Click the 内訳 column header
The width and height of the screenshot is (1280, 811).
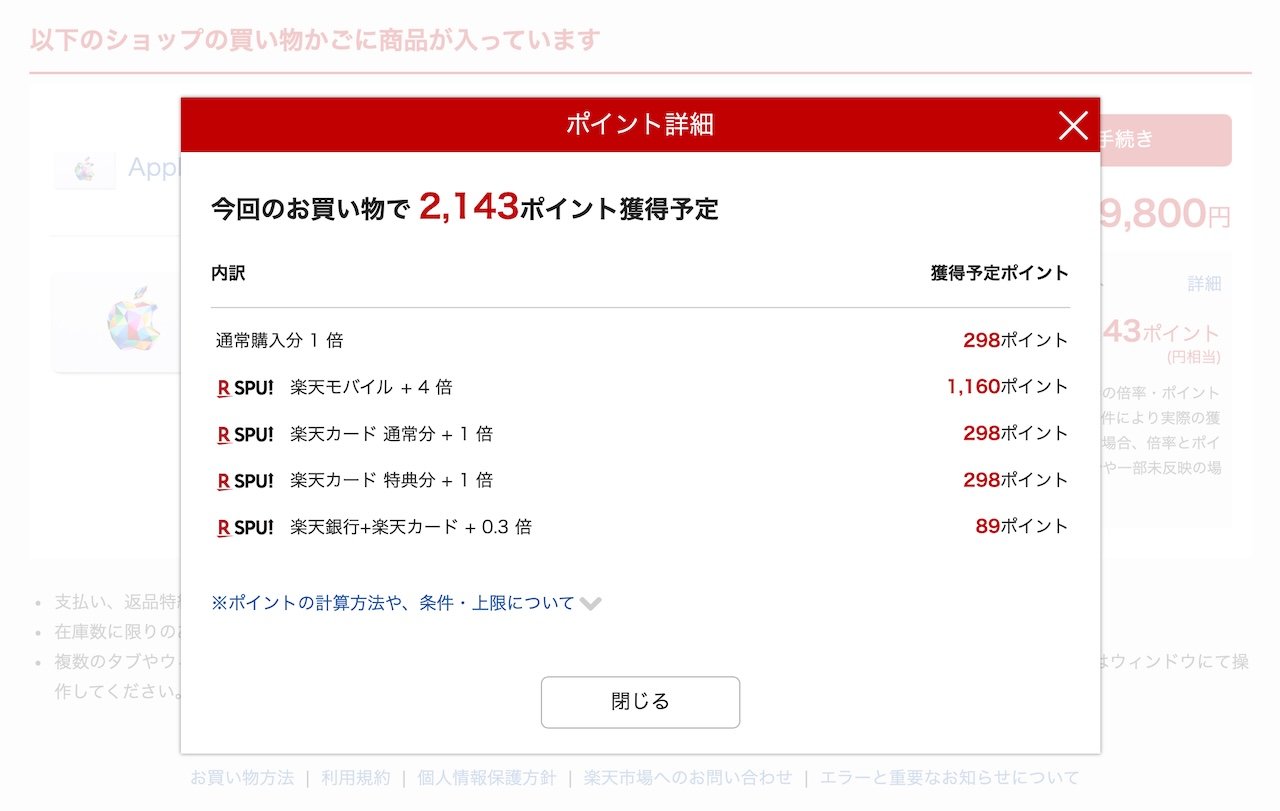click(x=228, y=273)
